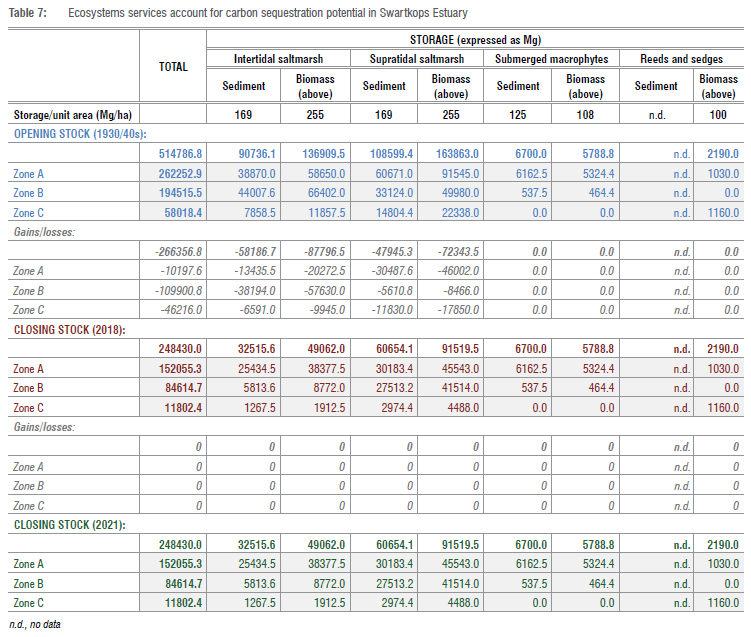The image size is (751, 637).
Task: Select the Submerged macrophytes column header
Action: [x=551, y=59]
